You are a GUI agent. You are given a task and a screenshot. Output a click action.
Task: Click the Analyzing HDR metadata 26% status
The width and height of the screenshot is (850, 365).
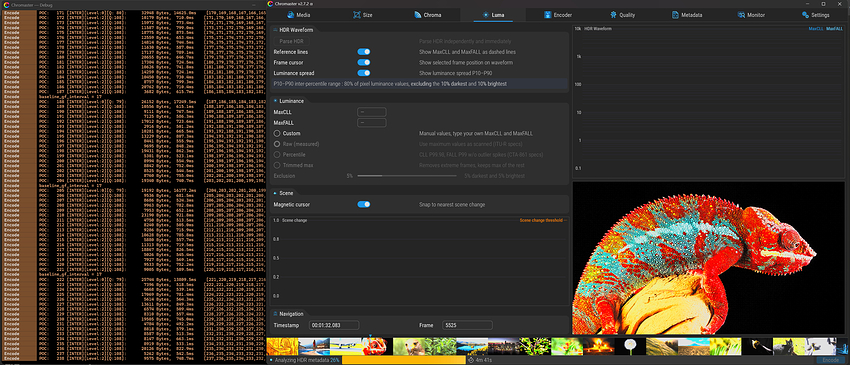(x=307, y=360)
